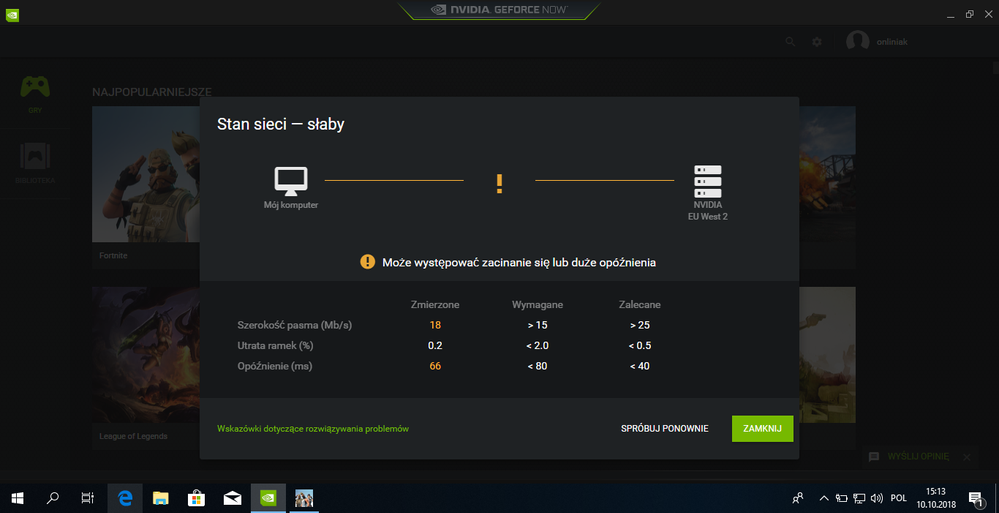
Task: Click recommended frame loss value < 0.5
Action: [640, 345]
